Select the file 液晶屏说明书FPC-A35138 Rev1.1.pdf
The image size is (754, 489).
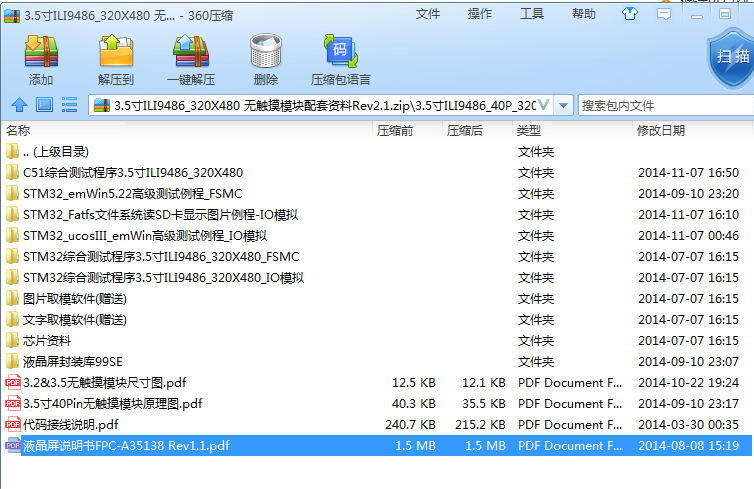126,446
